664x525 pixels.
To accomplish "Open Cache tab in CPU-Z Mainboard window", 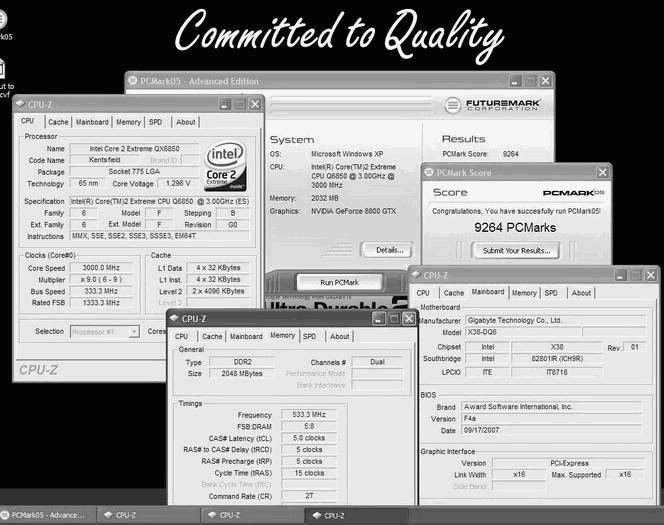I will pos(454,293).
